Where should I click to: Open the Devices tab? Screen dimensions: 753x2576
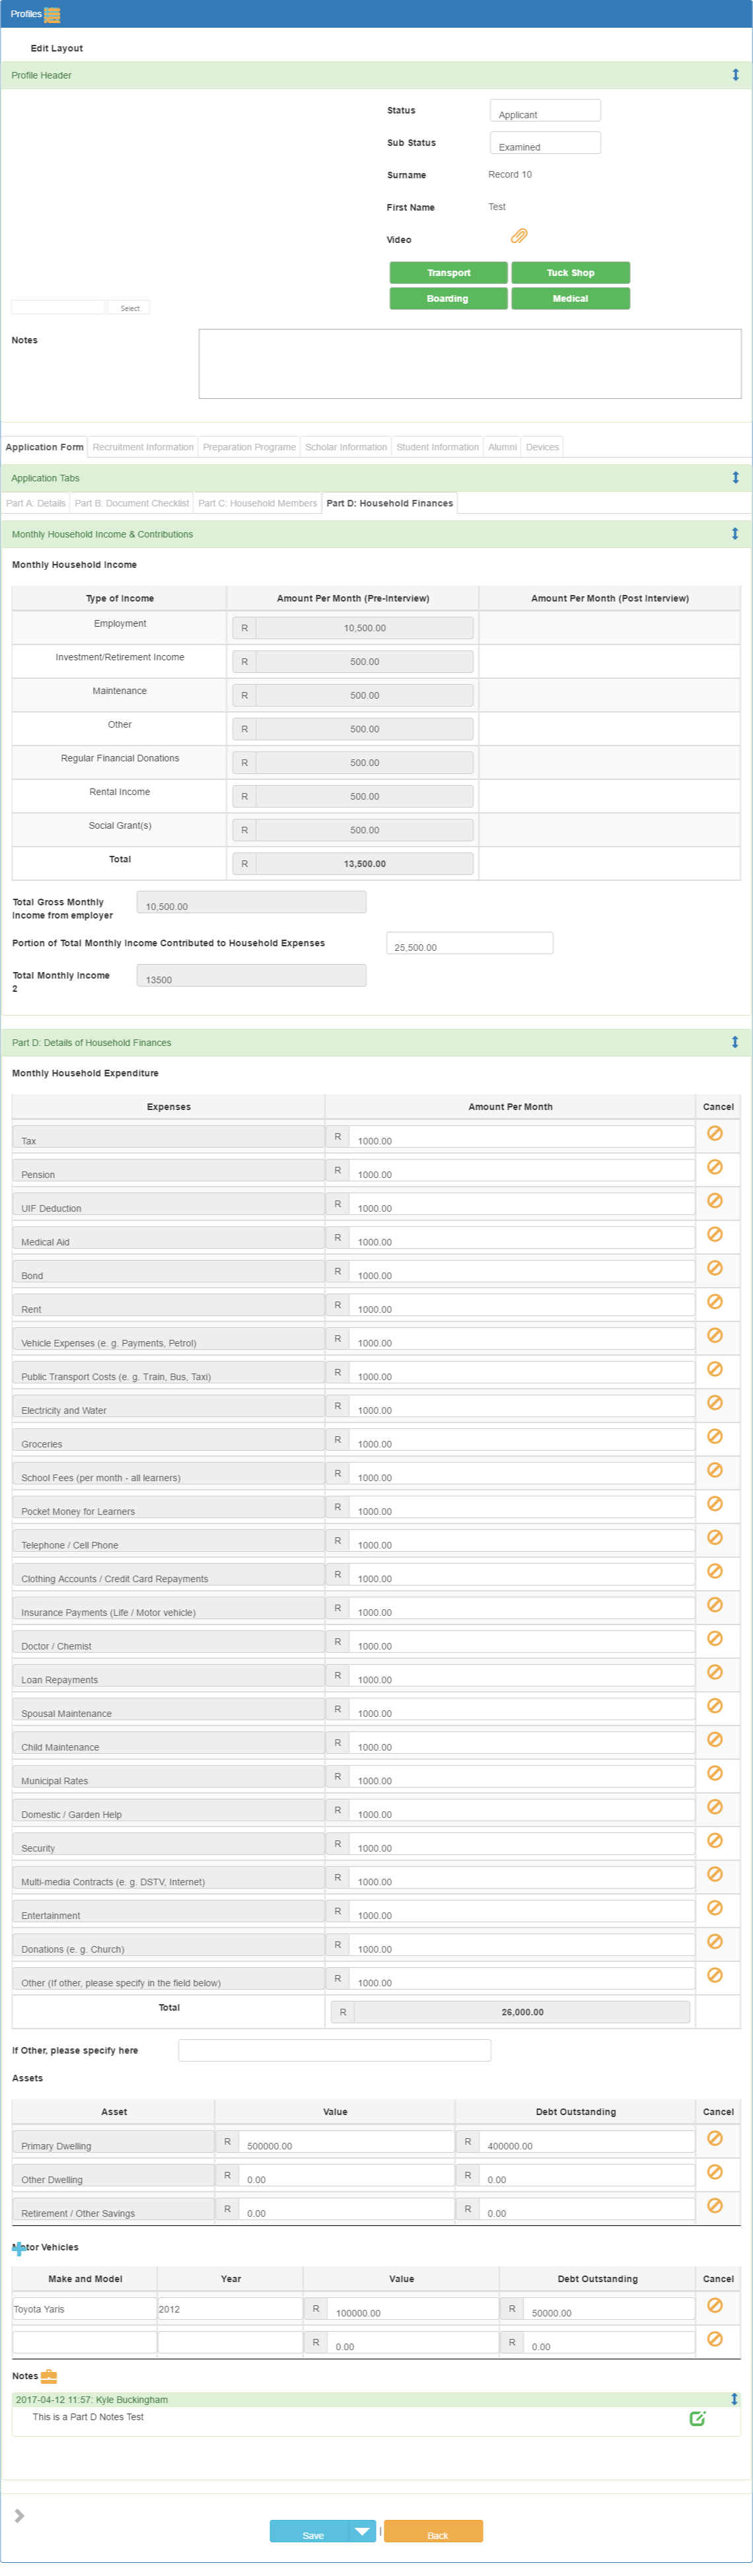[x=542, y=447]
